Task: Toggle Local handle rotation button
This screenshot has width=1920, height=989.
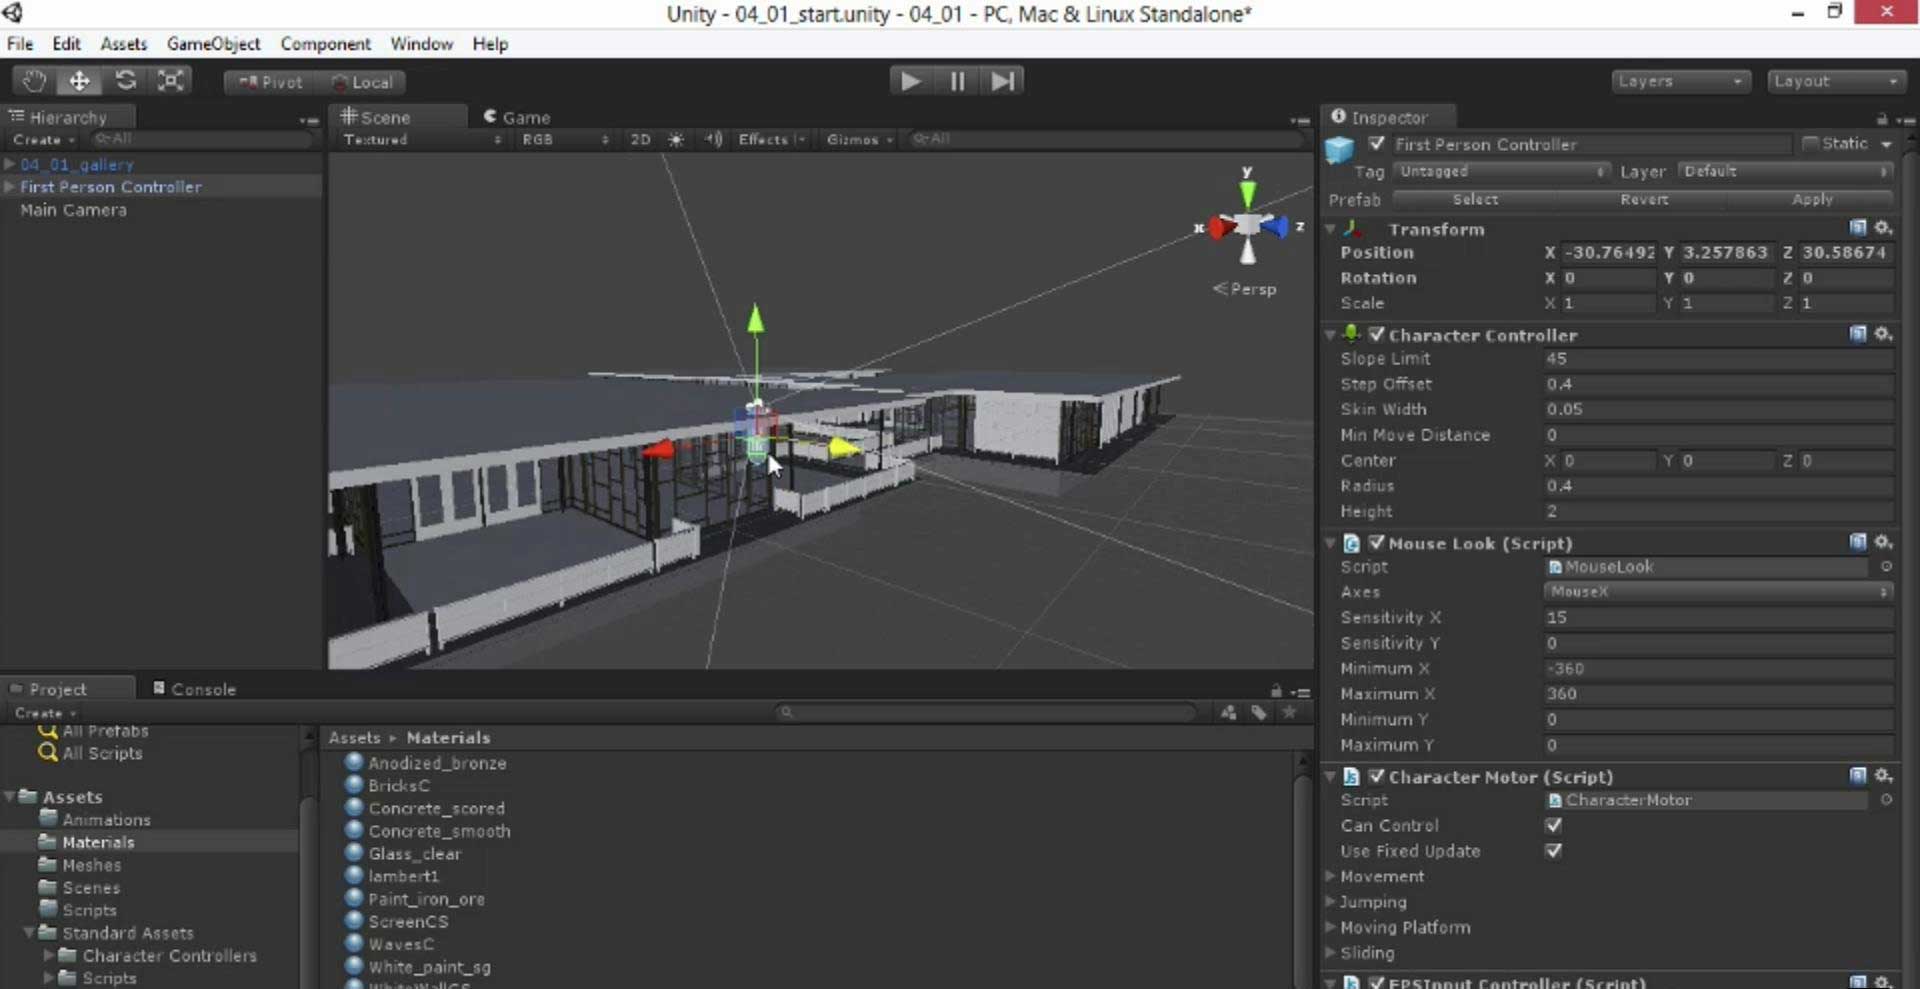Action: (362, 82)
